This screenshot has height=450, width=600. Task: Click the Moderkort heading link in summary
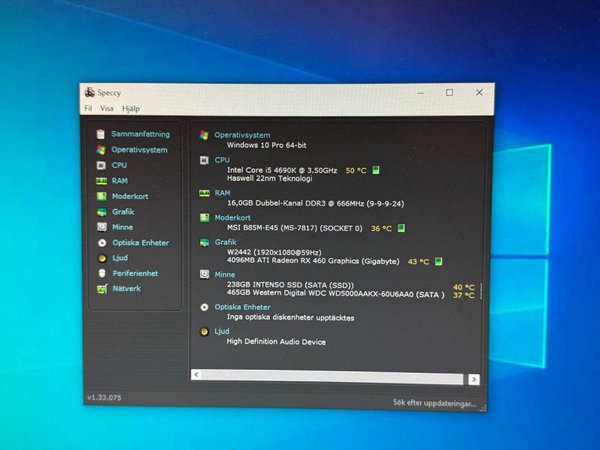click(233, 217)
